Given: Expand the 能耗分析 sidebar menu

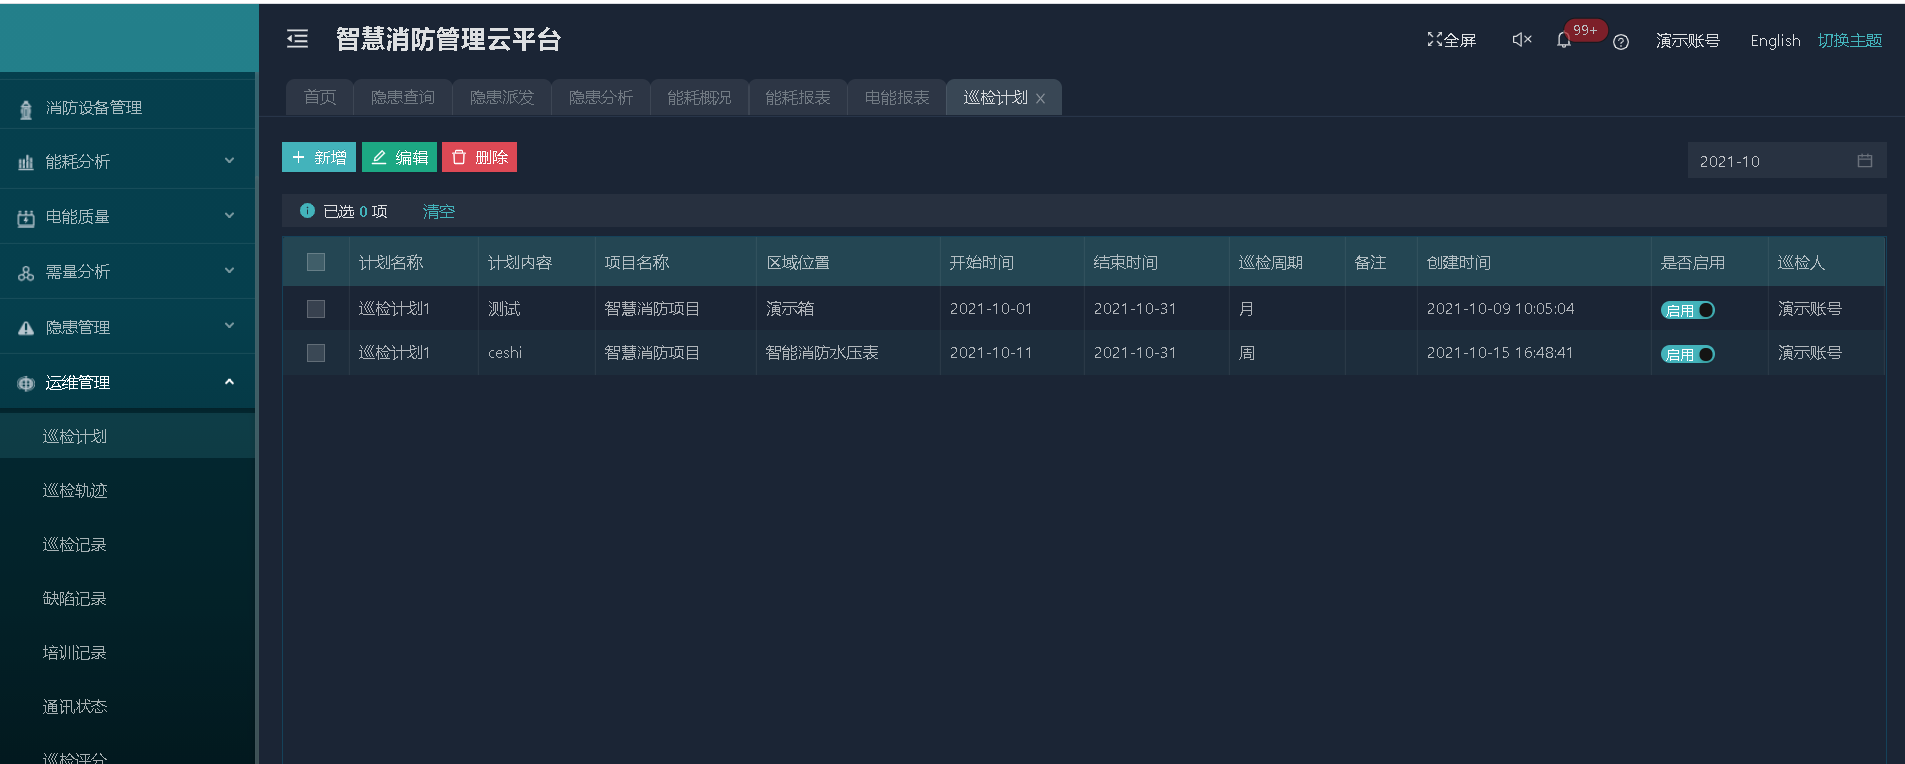Looking at the screenshot, I should pyautogui.click(x=128, y=161).
